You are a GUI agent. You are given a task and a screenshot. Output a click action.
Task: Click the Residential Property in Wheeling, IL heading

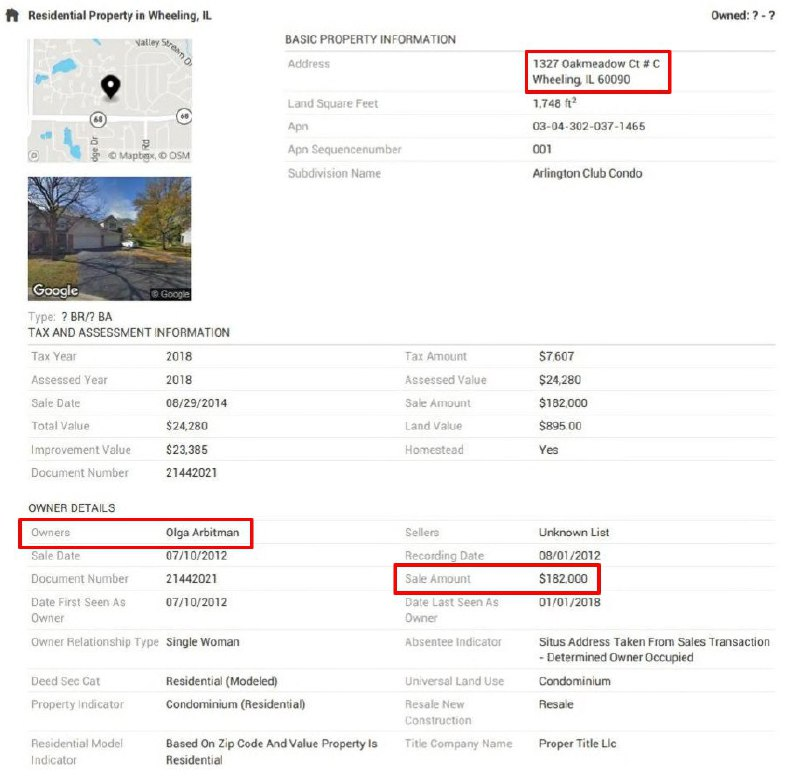click(119, 16)
